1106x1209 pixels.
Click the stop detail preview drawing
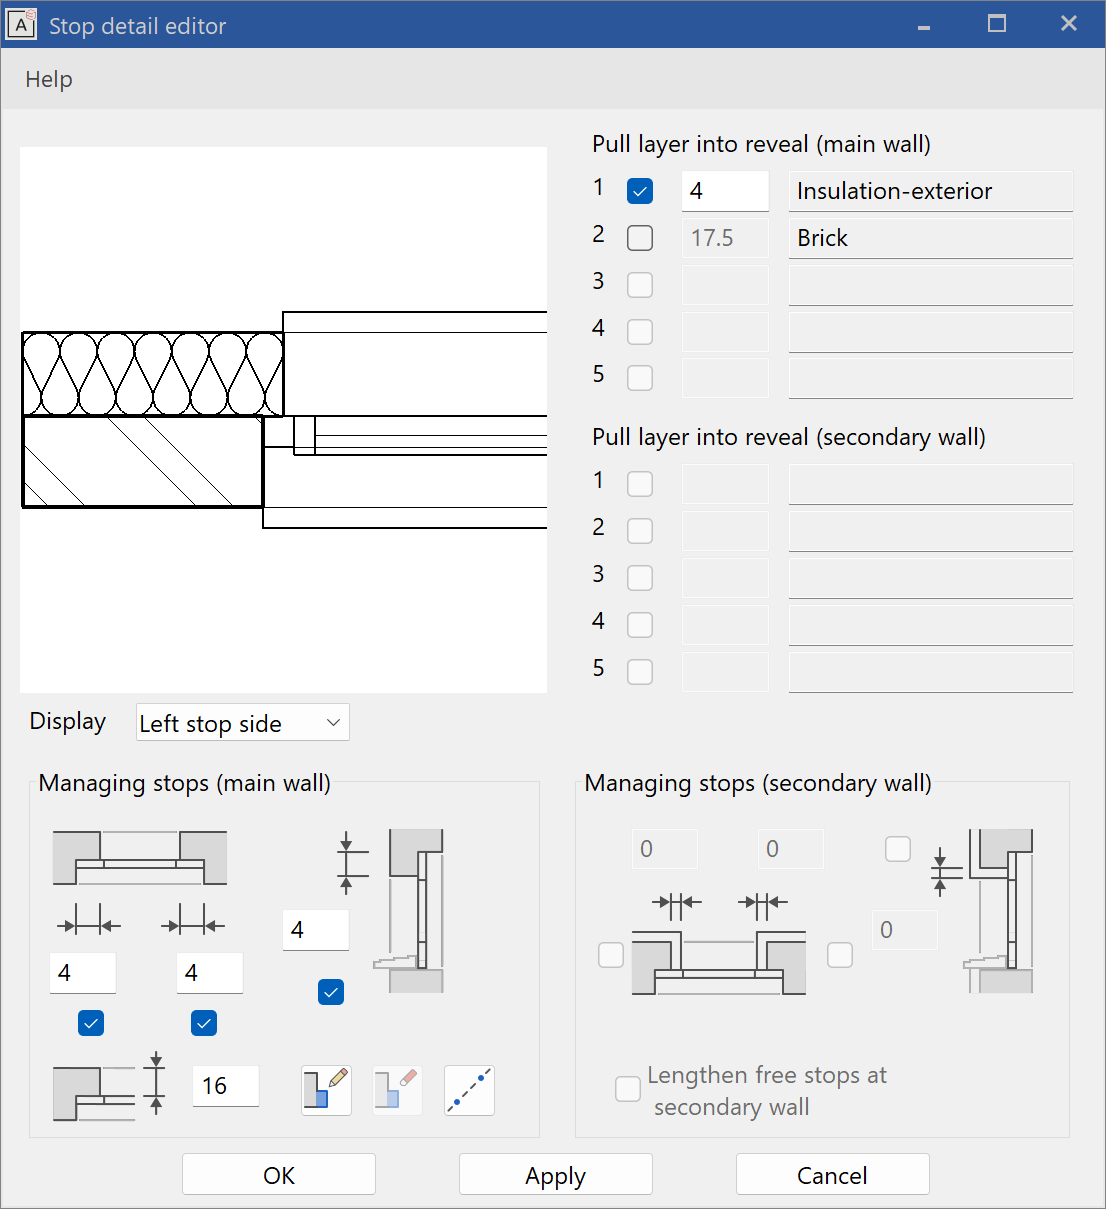point(284,420)
